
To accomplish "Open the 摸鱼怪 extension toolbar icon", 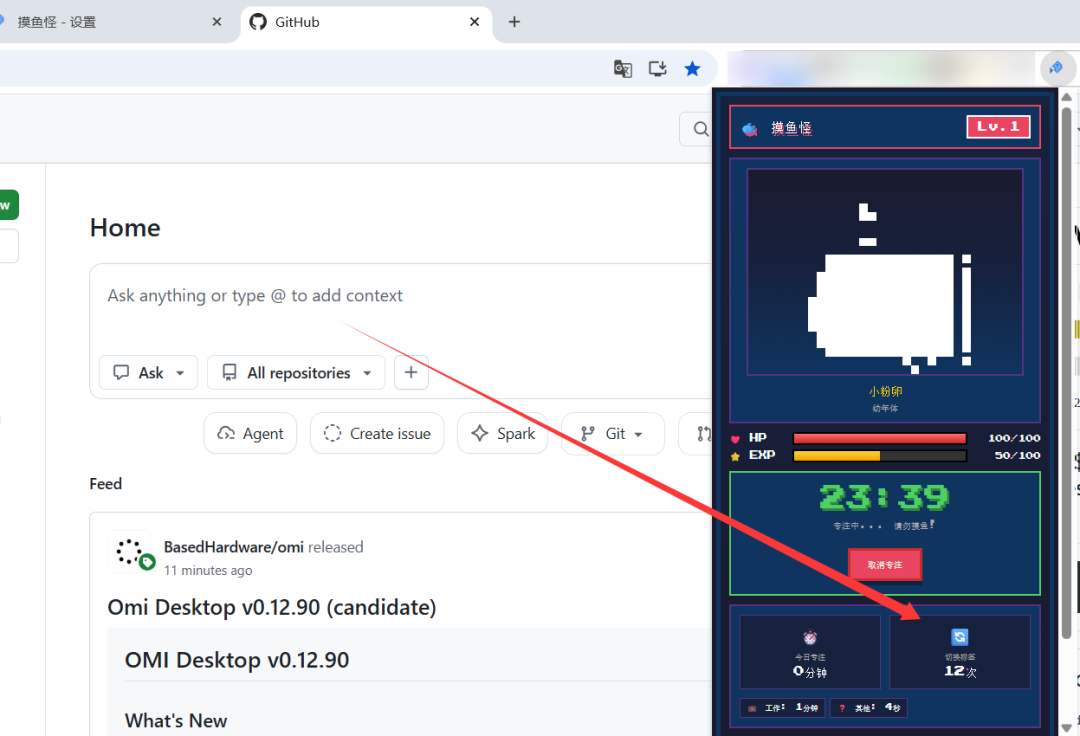I will [x=1055, y=67].
